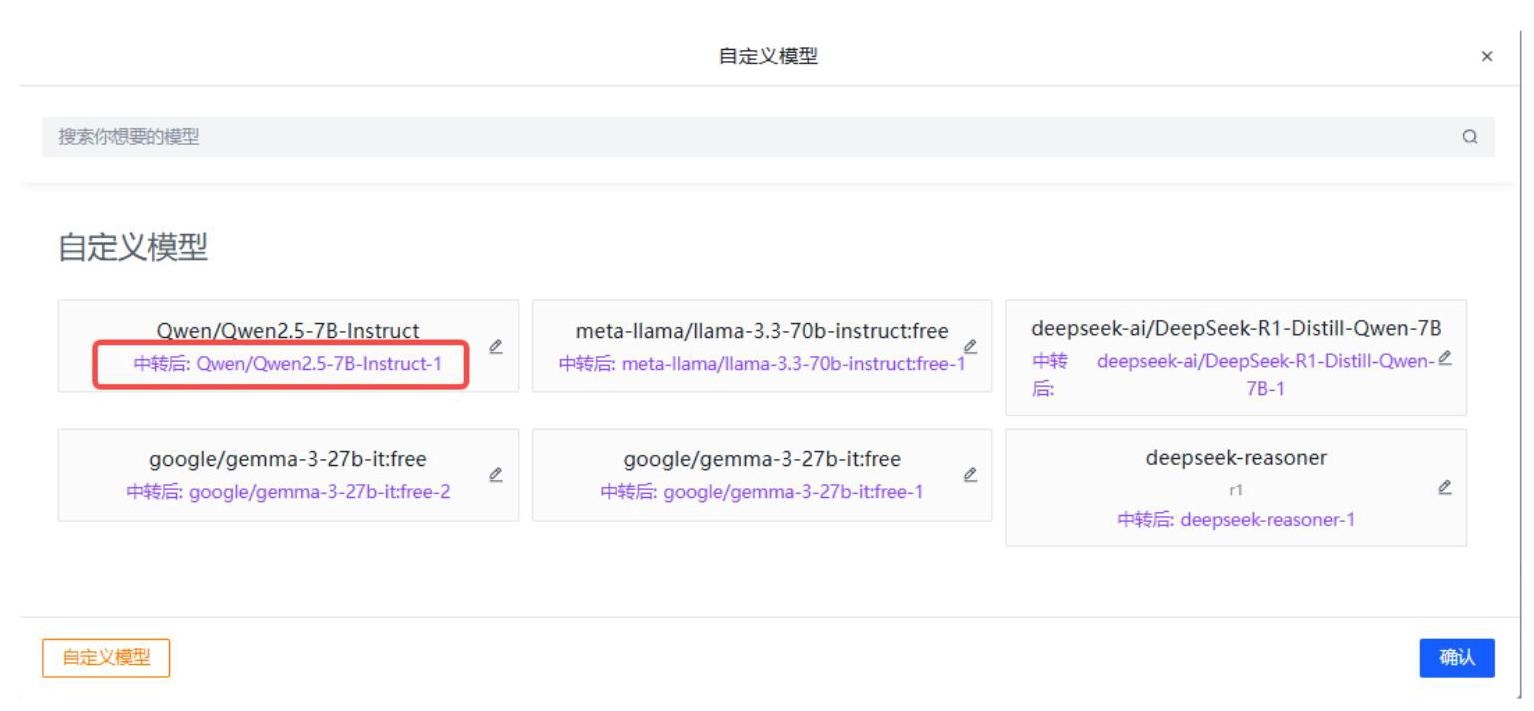Edit the deepseek-reasoner model entry

(1444, 488)
